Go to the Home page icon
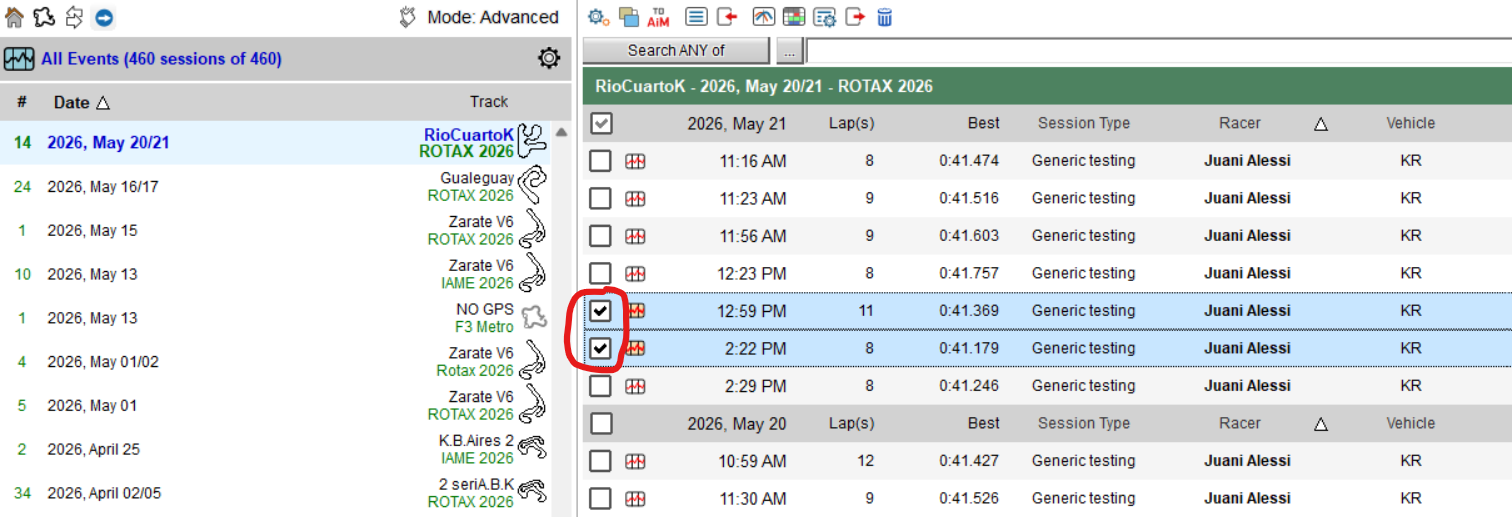1512x517 pixels. pyautogui.click(x=14, y=17)
